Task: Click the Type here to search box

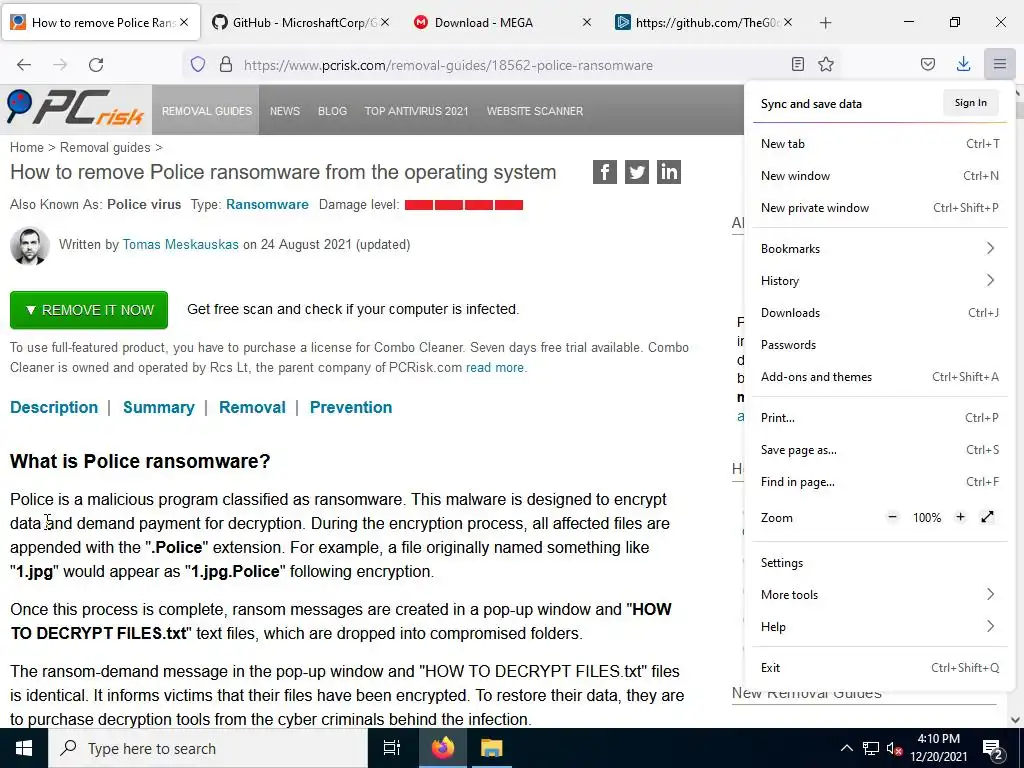Action: point(208,748)
